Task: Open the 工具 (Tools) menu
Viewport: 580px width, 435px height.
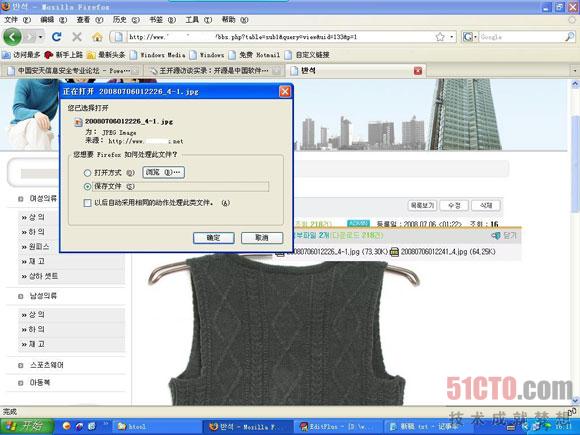Action: (x=198, y=20)
